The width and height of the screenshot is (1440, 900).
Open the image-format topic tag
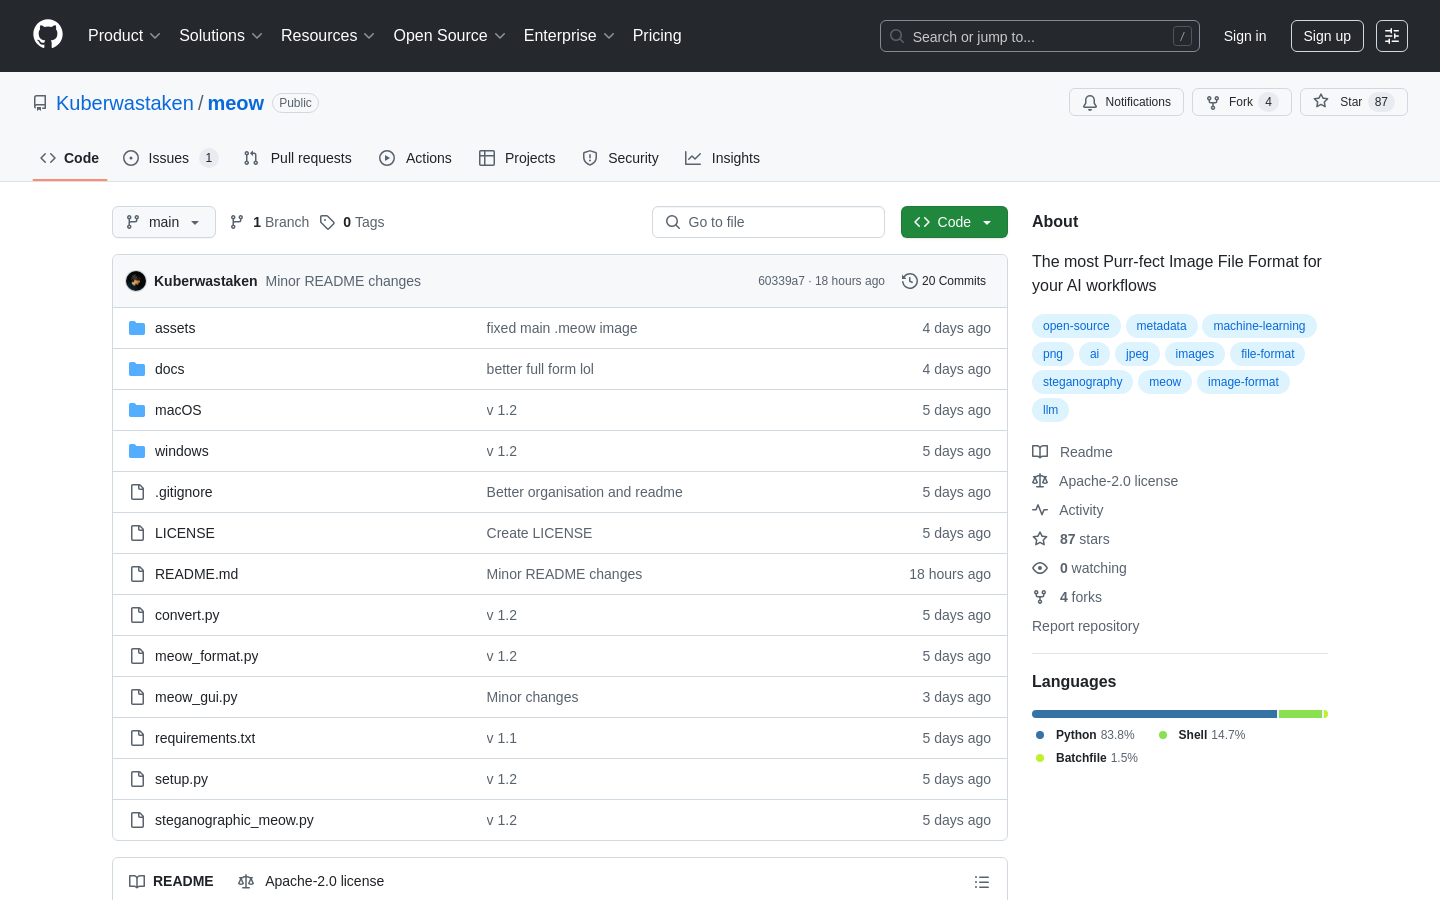[x=1243, y=382]
